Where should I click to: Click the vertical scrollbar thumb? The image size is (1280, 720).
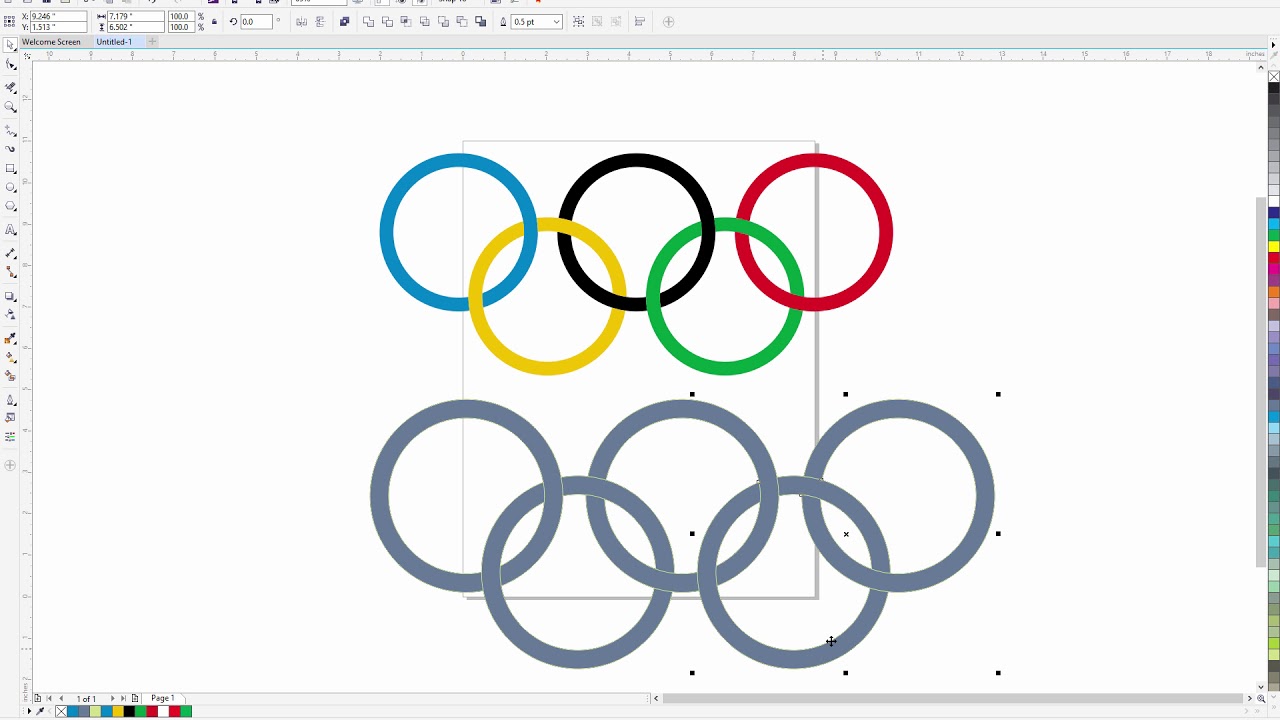tap(1260, 383)
